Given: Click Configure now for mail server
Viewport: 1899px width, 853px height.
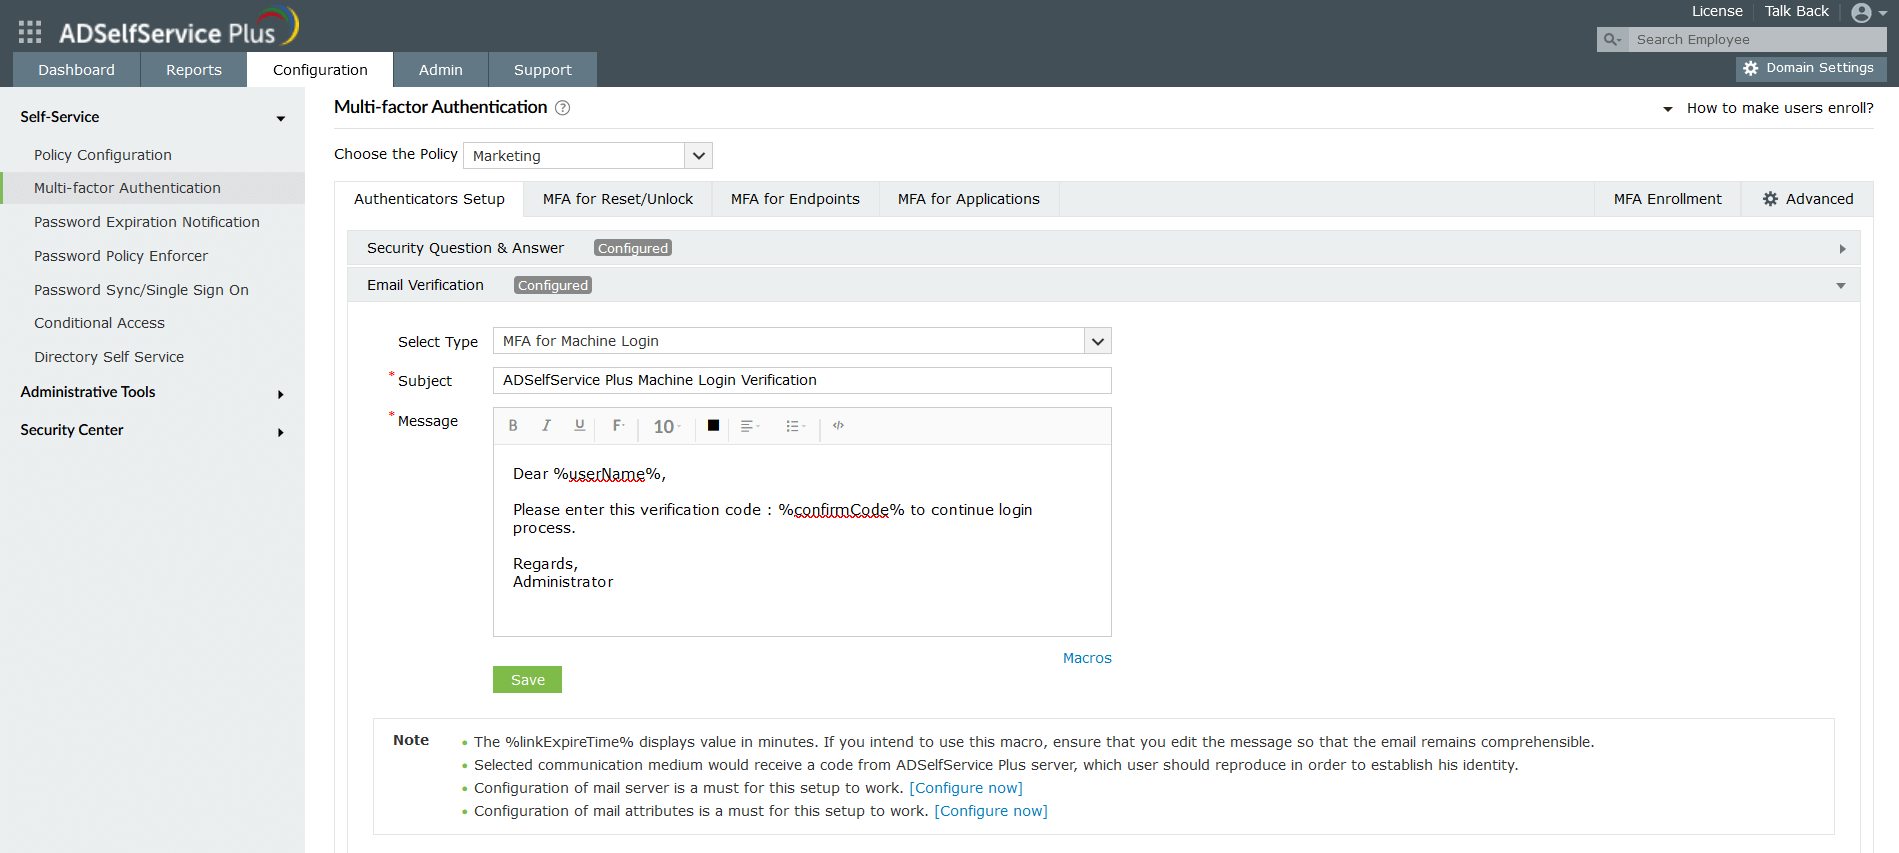Looking at the screenshot, I should pos(966,788).
